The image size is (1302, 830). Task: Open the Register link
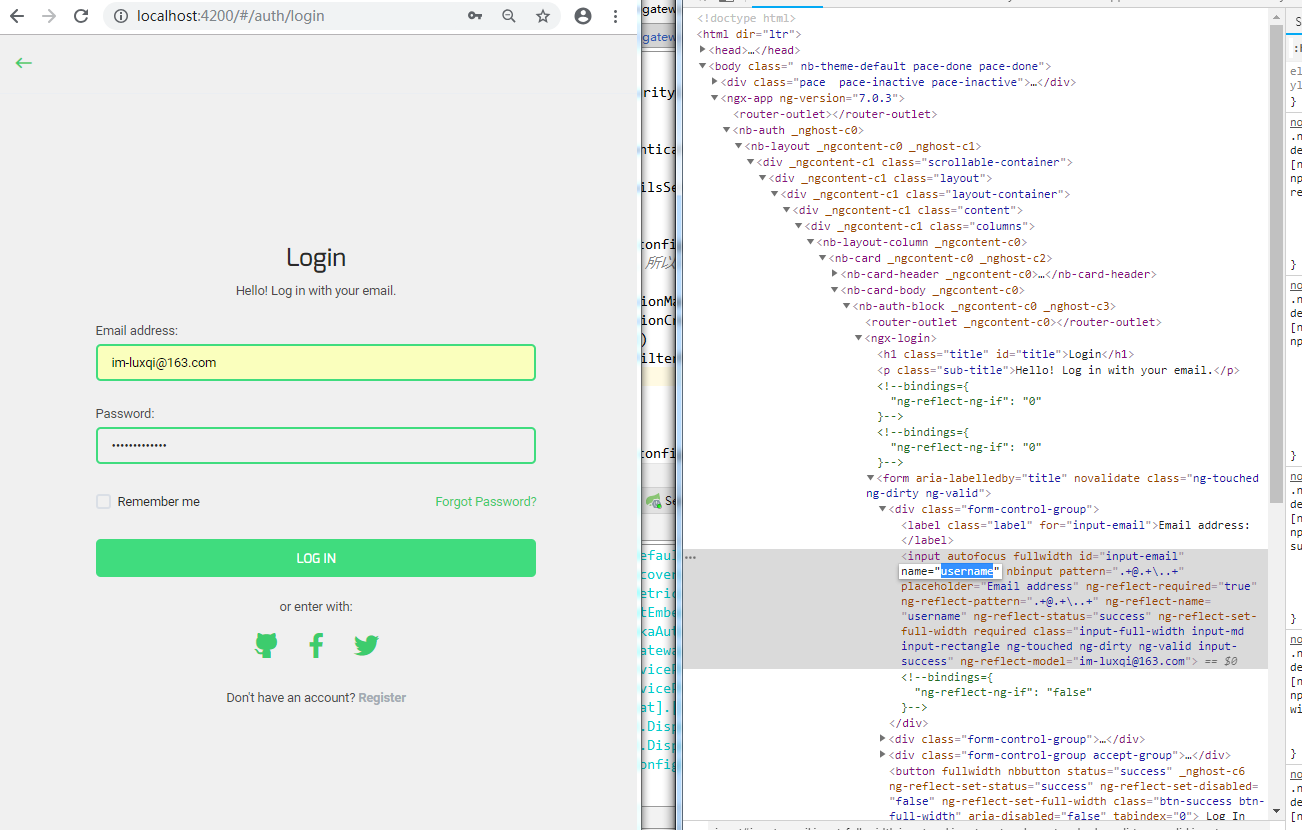coord(382,697)
